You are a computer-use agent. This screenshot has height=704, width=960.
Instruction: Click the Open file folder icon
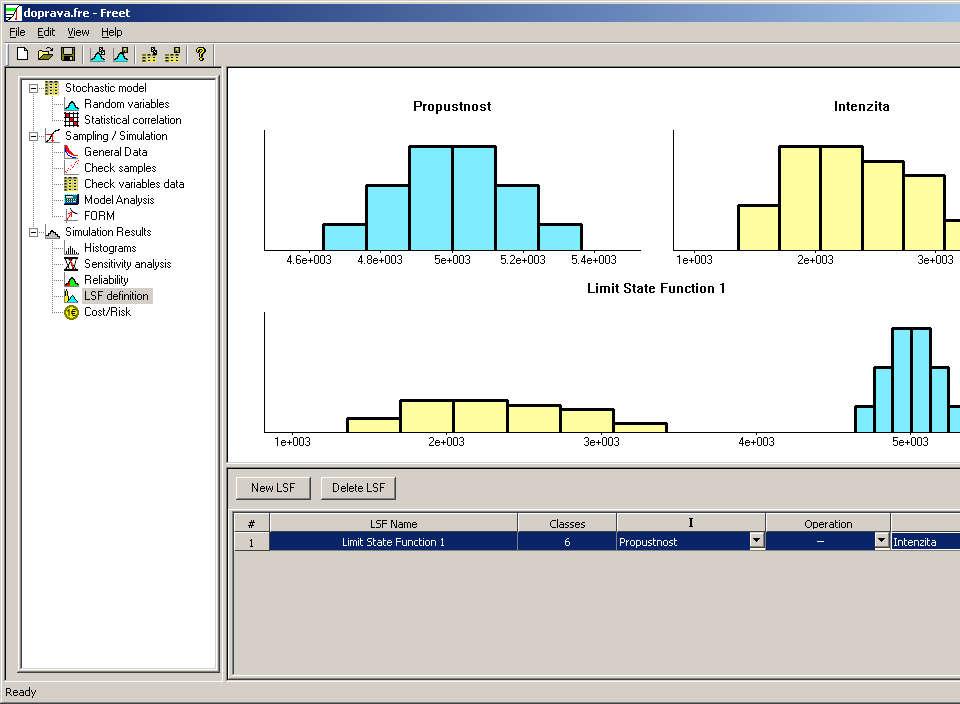coord(45,54)
